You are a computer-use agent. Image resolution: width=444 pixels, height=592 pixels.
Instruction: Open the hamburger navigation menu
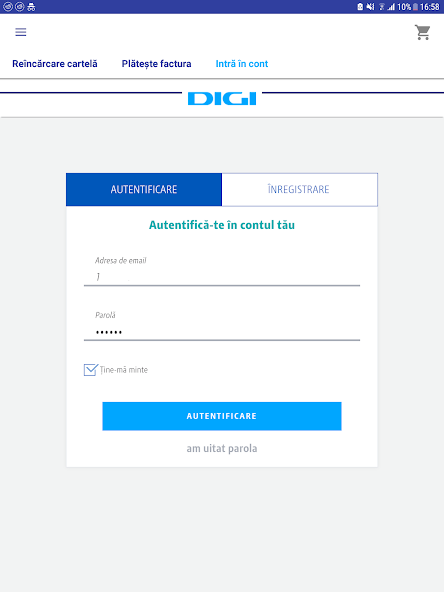click(x=21, y=32)
